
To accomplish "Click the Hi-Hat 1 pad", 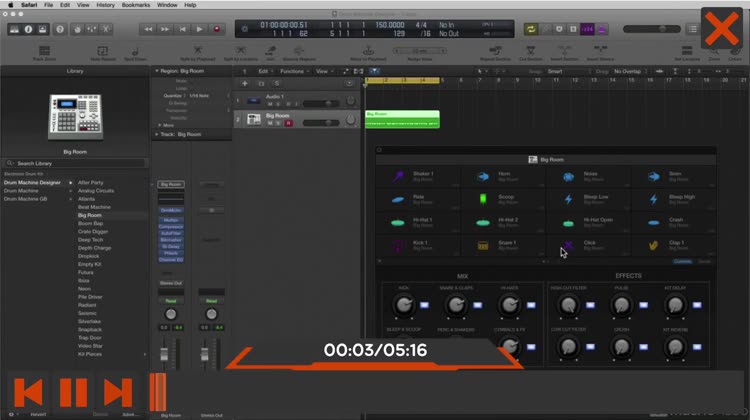I will coord(418,222).
